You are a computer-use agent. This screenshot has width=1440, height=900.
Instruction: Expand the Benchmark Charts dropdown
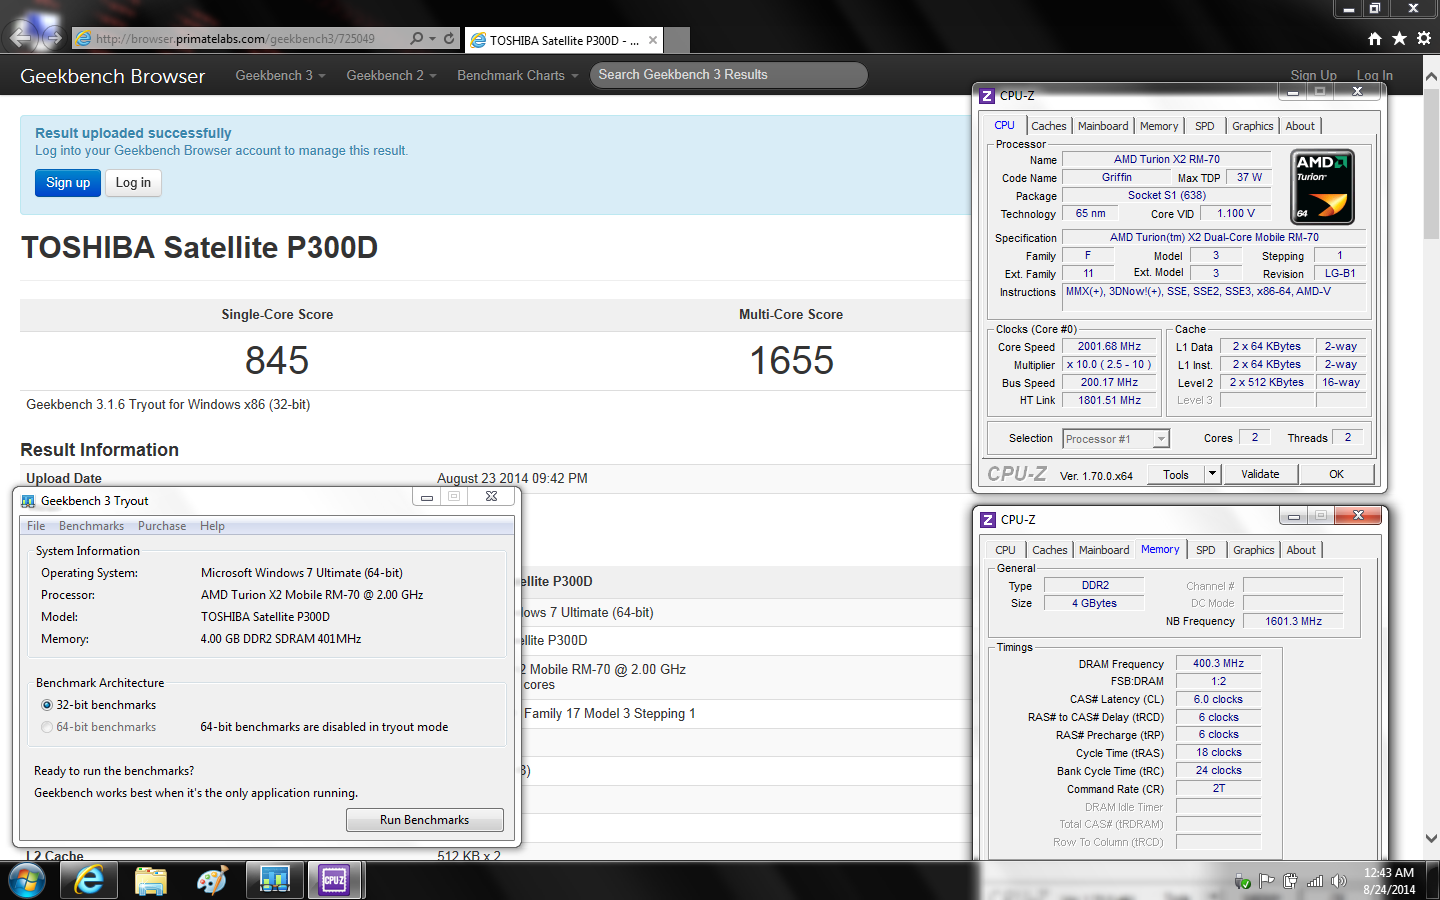pyautogui.click(x=518, y=75)
